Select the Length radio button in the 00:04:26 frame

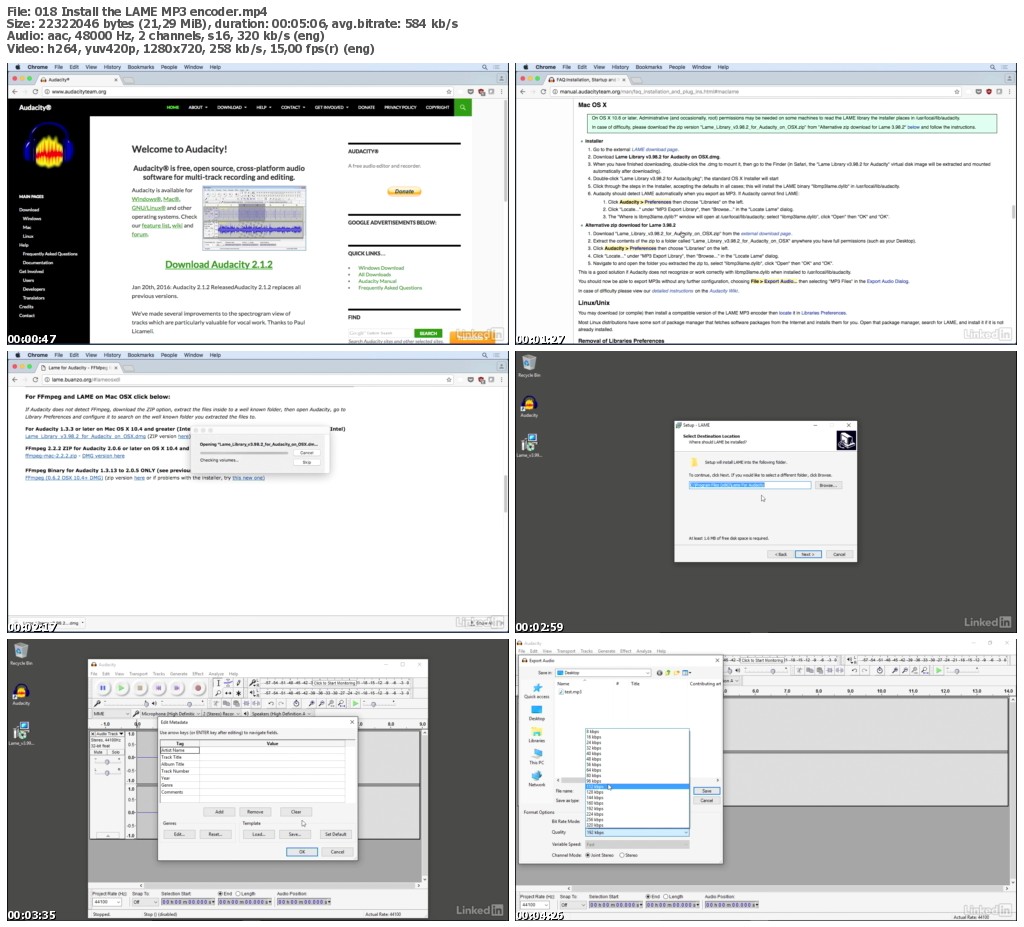coord(665,896)
